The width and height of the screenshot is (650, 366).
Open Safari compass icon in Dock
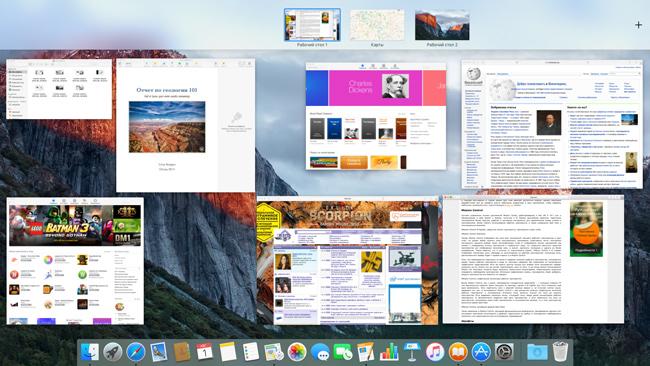point(136,352)
